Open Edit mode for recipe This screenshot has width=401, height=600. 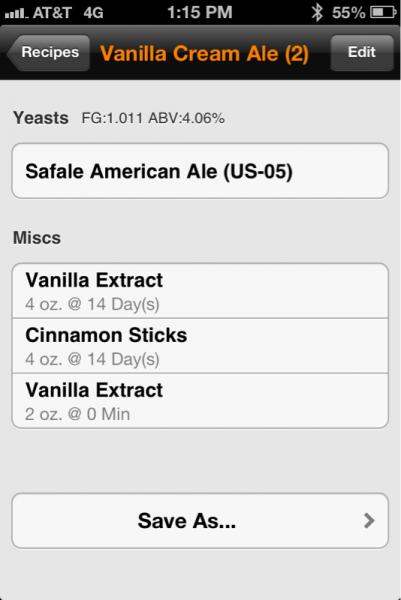tap(362, 52)
